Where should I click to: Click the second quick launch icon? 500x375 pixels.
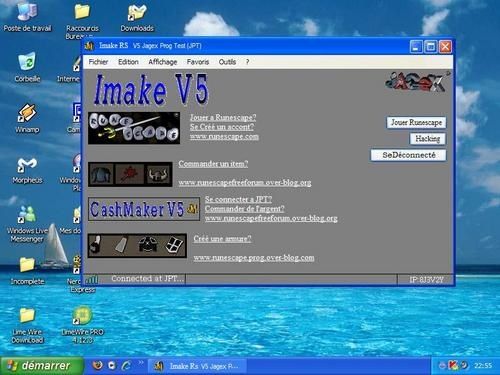click(112, 366)
